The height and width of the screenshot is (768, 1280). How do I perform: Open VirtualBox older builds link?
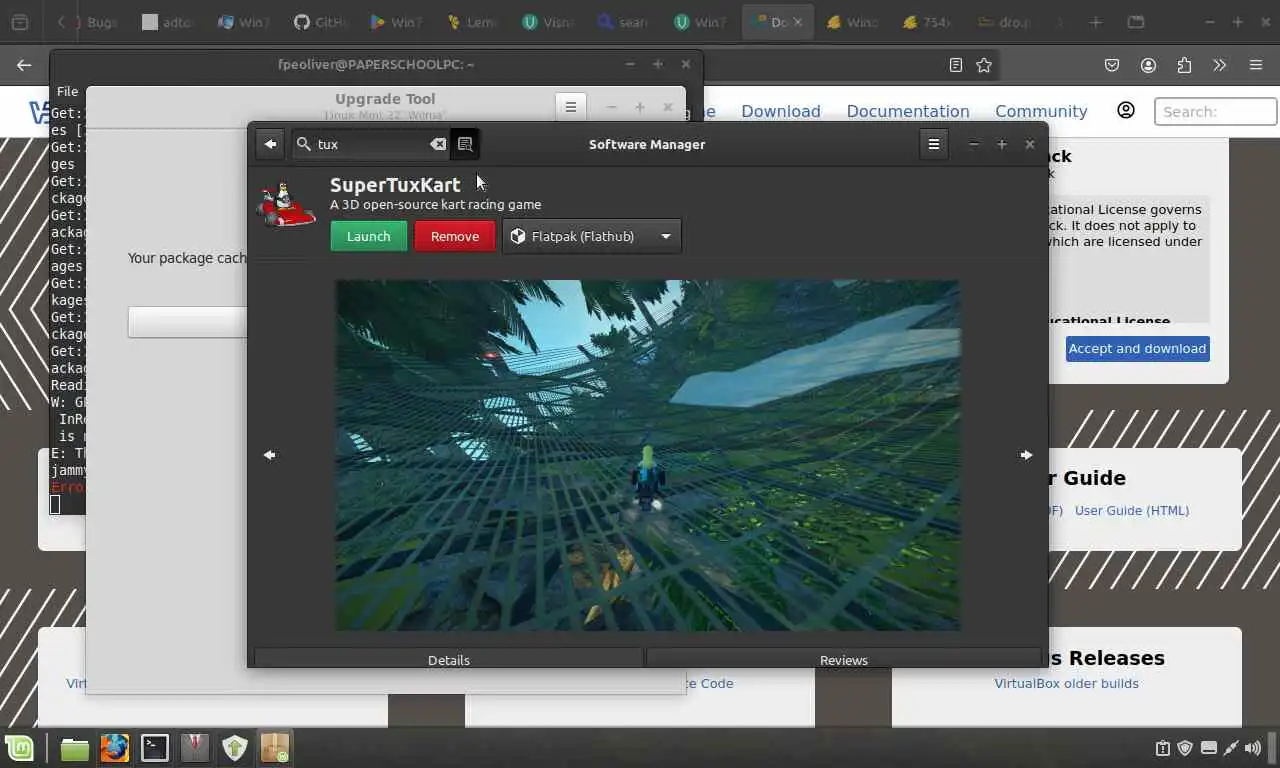tap(1066, 683)
